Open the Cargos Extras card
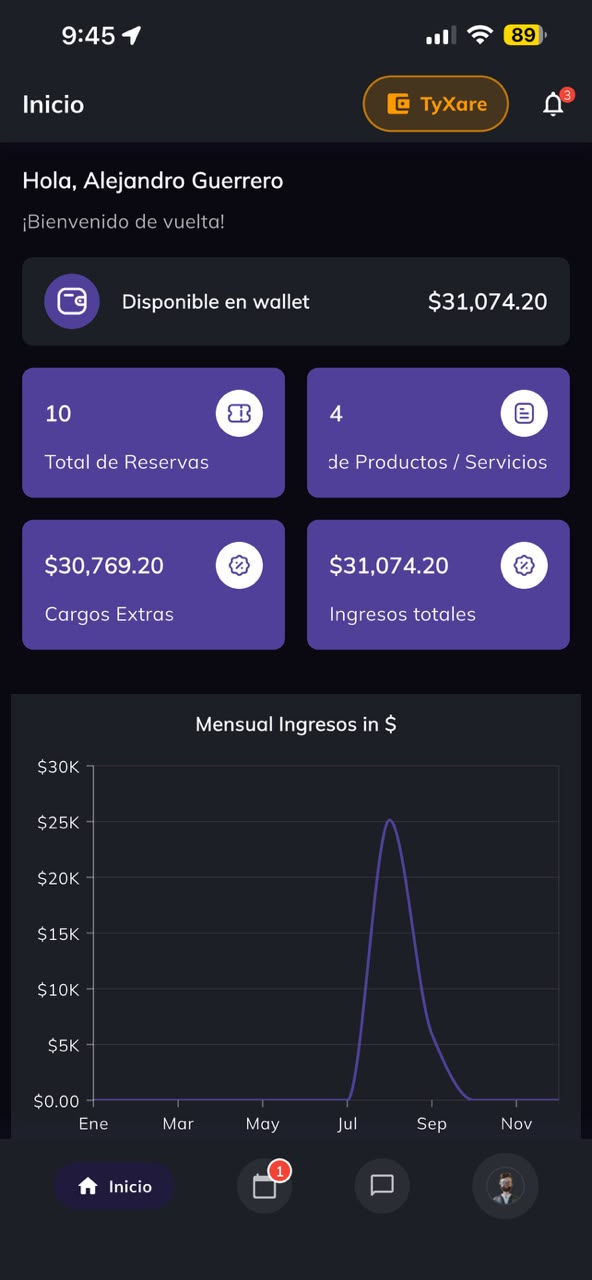Viewport: 592px width, 1280px height. (153, 585)
